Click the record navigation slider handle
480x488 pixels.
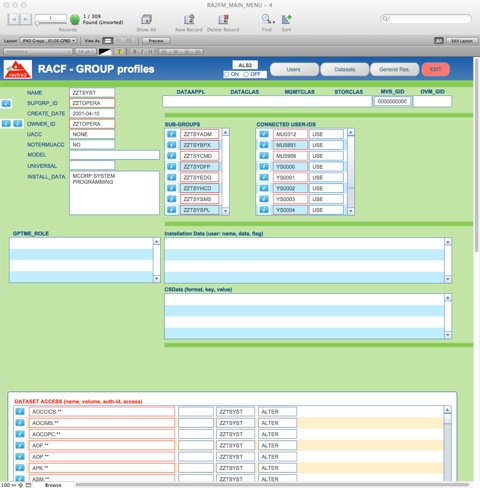tap(38, 23)
